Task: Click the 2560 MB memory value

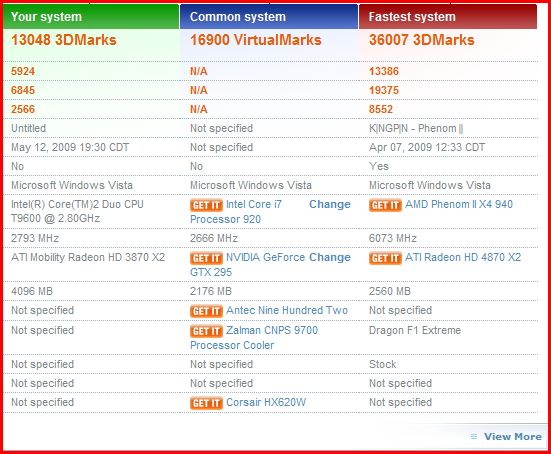Action: [x=390, y=291]
